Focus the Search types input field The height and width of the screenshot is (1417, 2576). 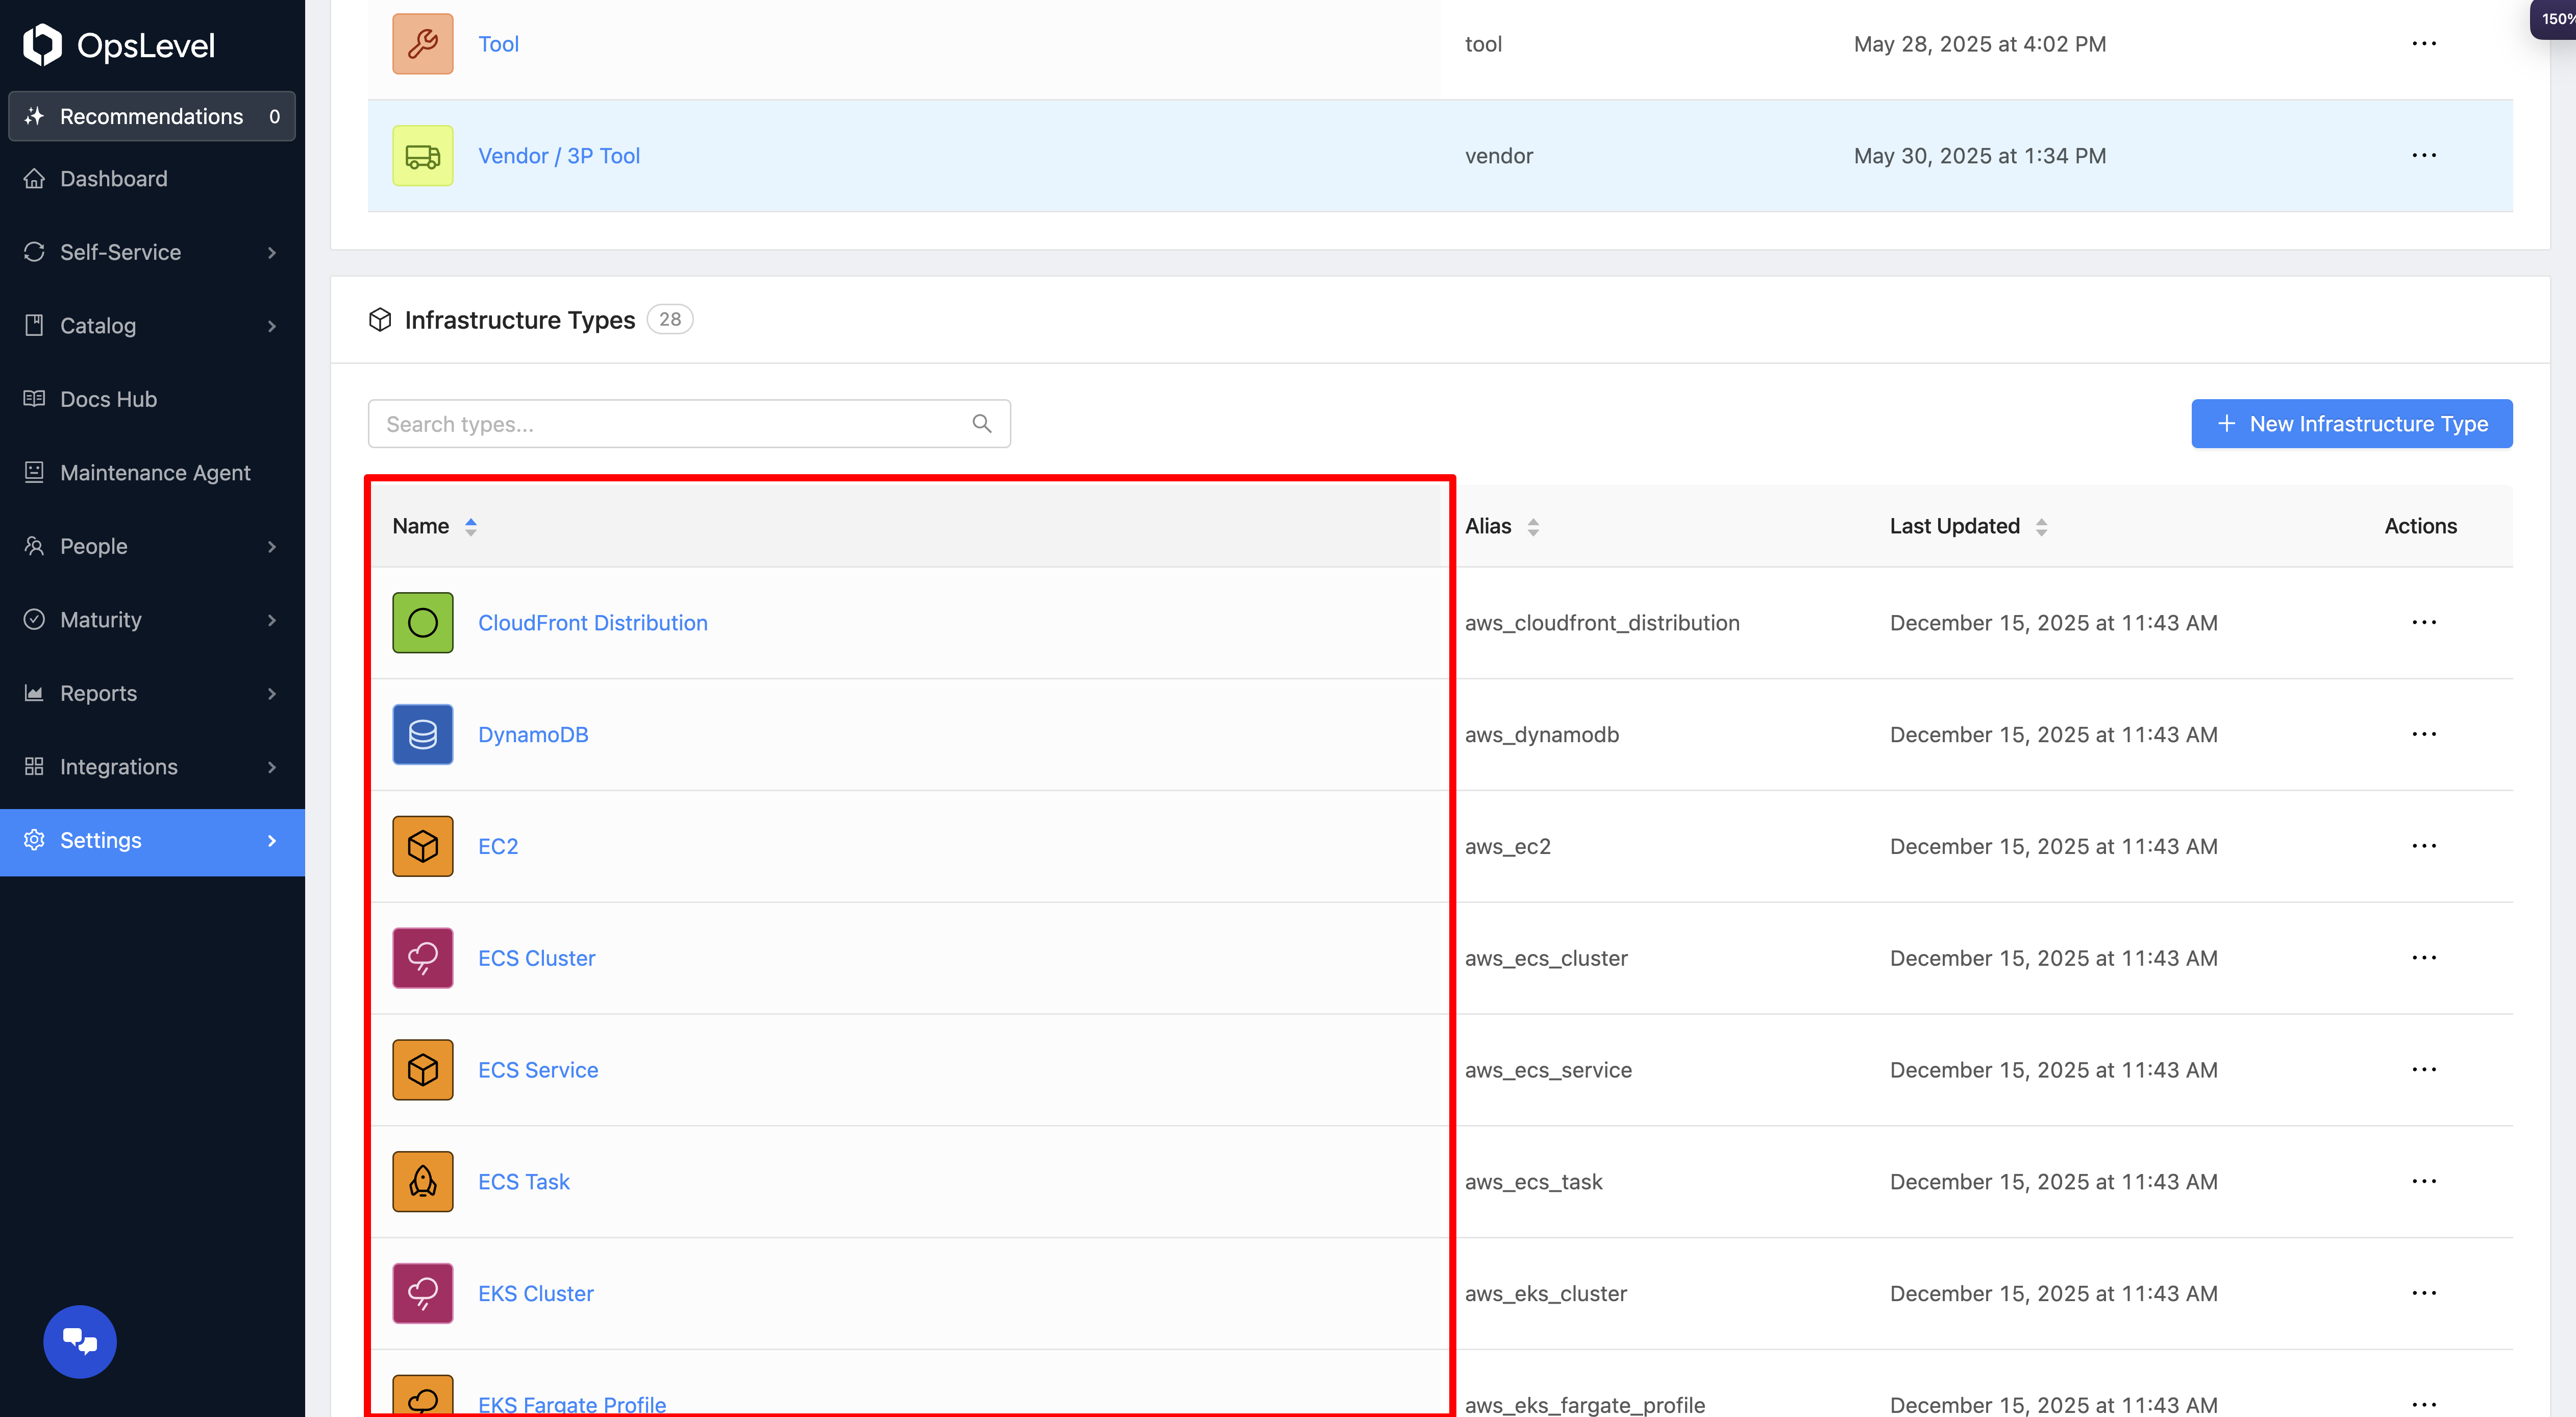point(670,424)
